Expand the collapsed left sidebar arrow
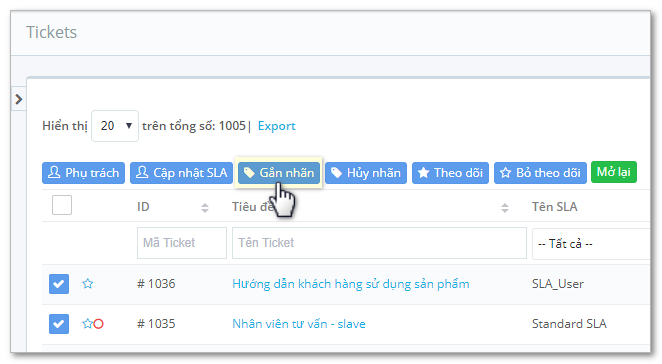The image size is (662, 364). pyautogui.click(x=19, y=99)
